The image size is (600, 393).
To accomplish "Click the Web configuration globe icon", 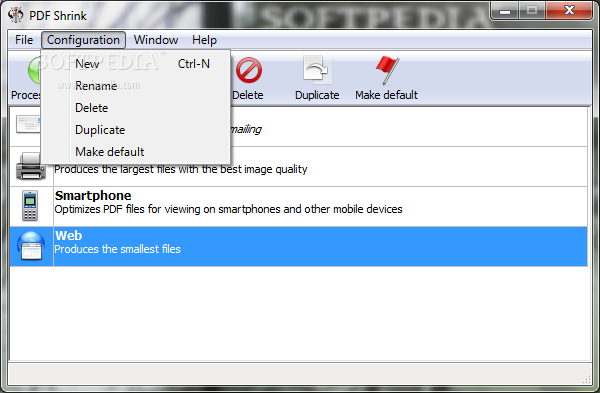I will (31, 246).
